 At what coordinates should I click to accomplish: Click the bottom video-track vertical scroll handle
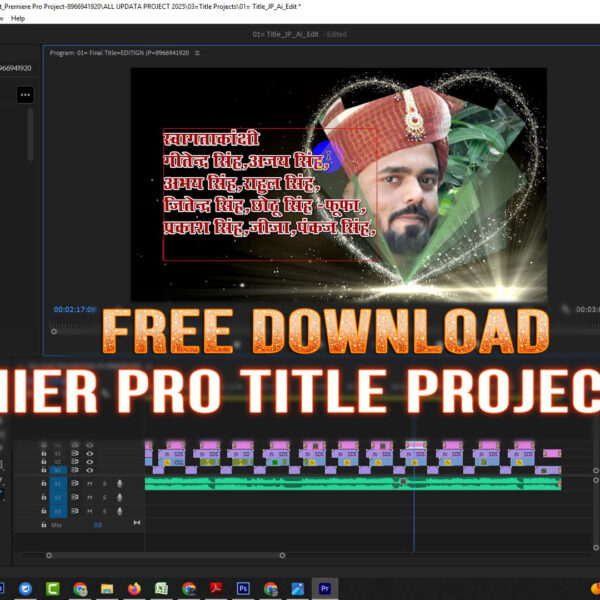coord(595,471)
